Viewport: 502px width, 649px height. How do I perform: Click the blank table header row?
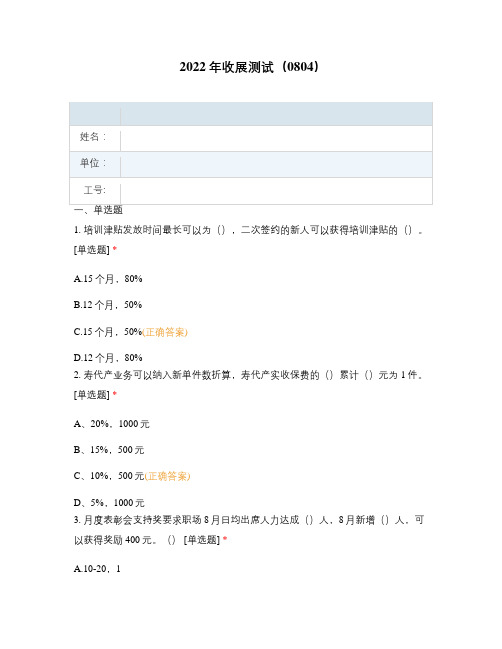[251, 114]
